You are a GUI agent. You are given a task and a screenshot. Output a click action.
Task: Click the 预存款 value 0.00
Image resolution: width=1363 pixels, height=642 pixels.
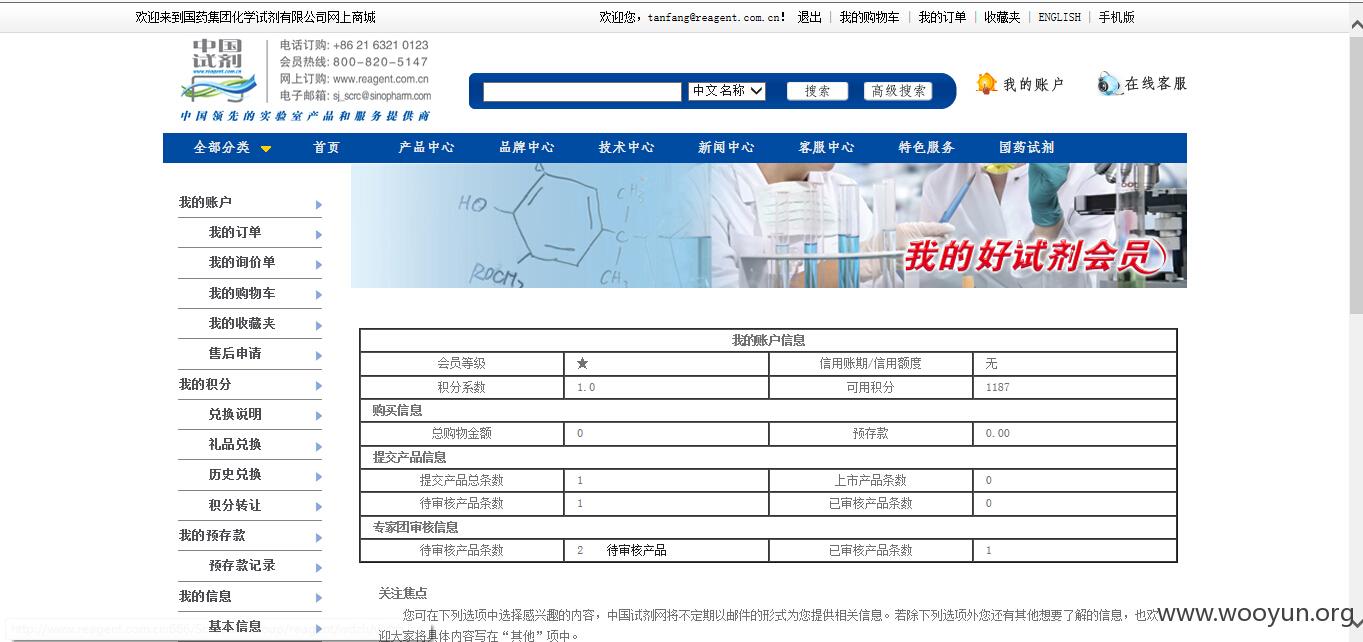[x=997, y=433]
